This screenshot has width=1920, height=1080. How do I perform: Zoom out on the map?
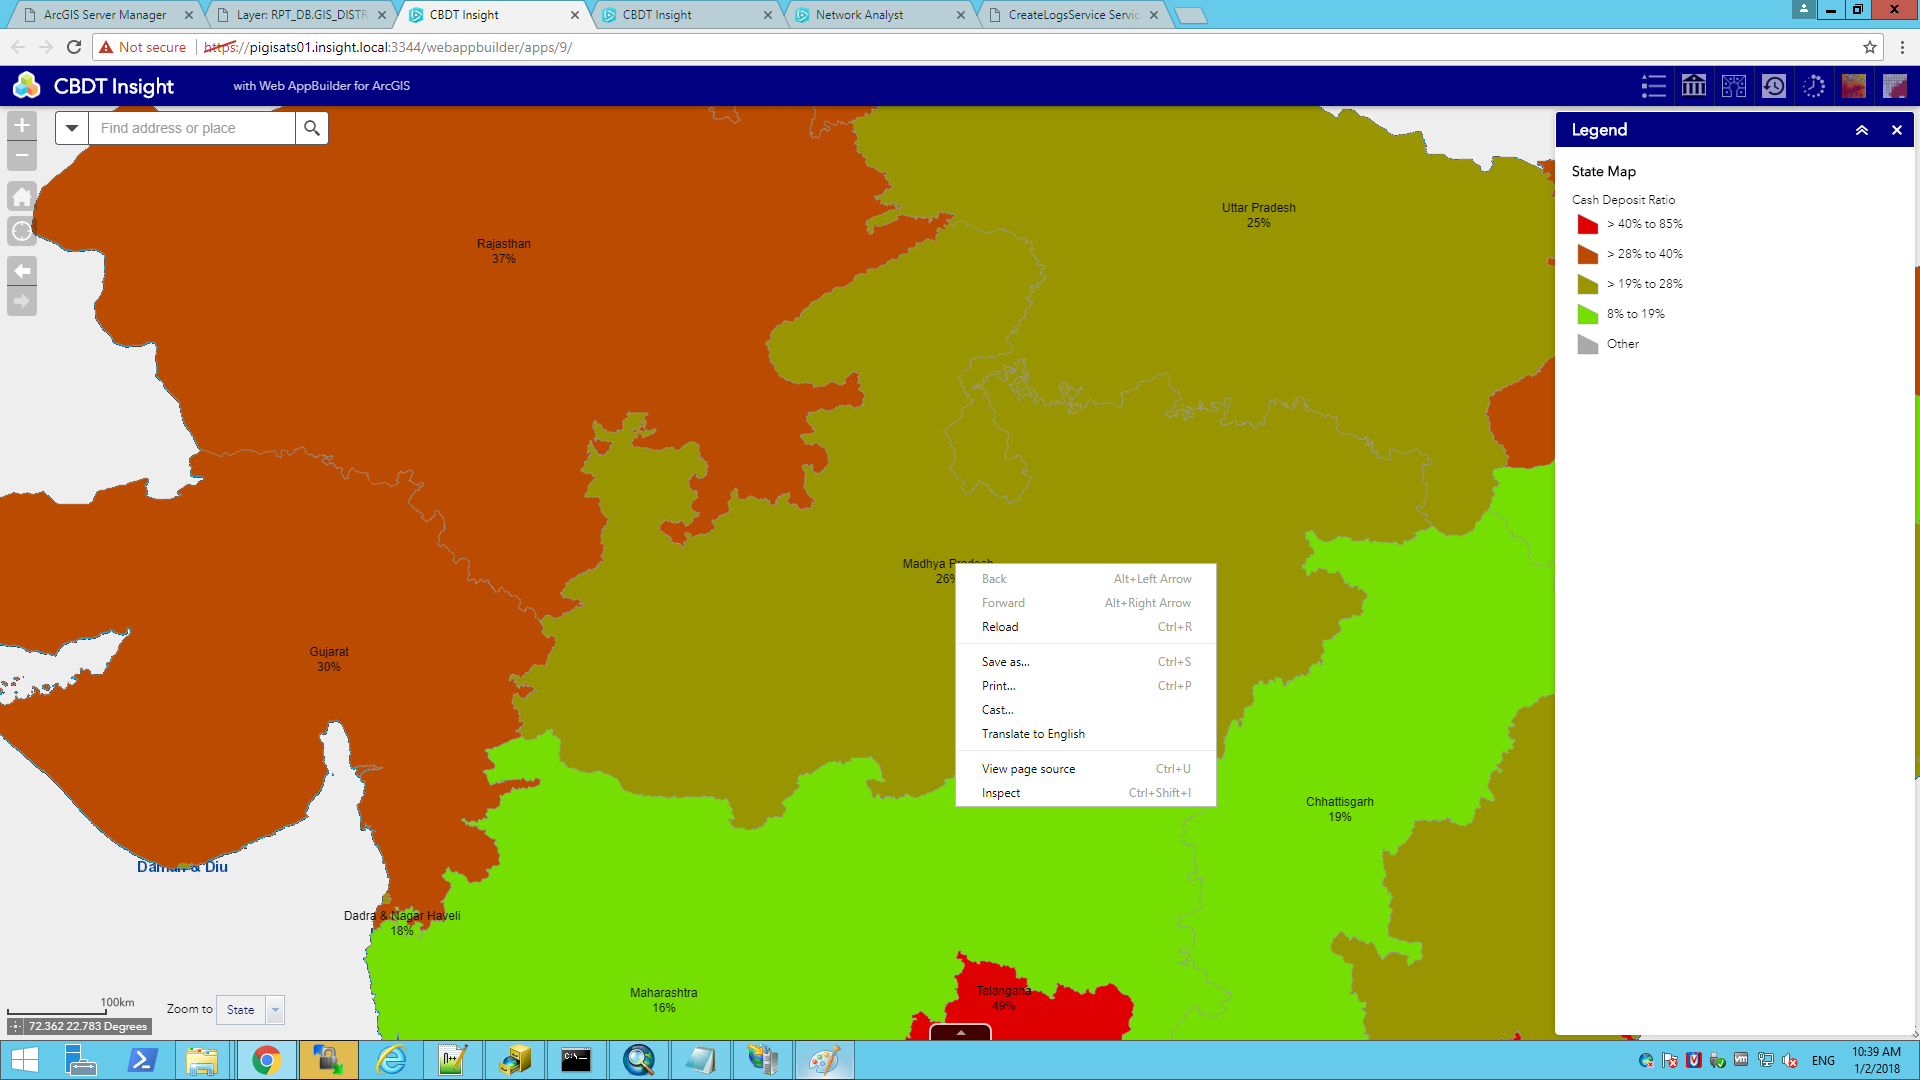(x=22, y=156)
